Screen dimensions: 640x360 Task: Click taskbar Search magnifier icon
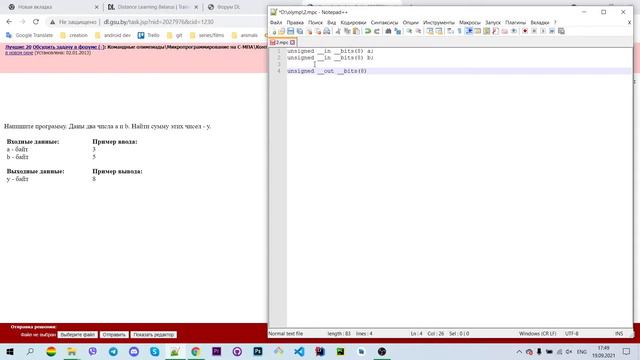30,351
